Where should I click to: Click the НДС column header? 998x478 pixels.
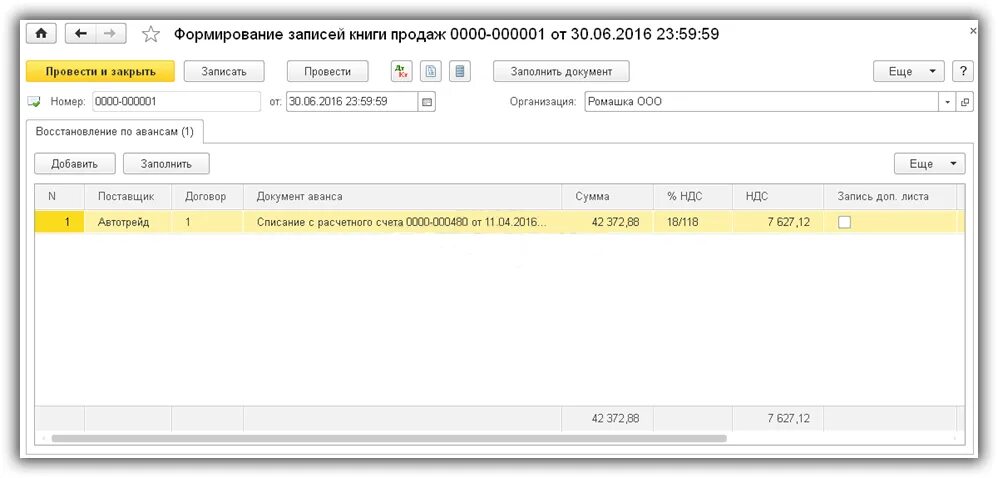point(778,197)
